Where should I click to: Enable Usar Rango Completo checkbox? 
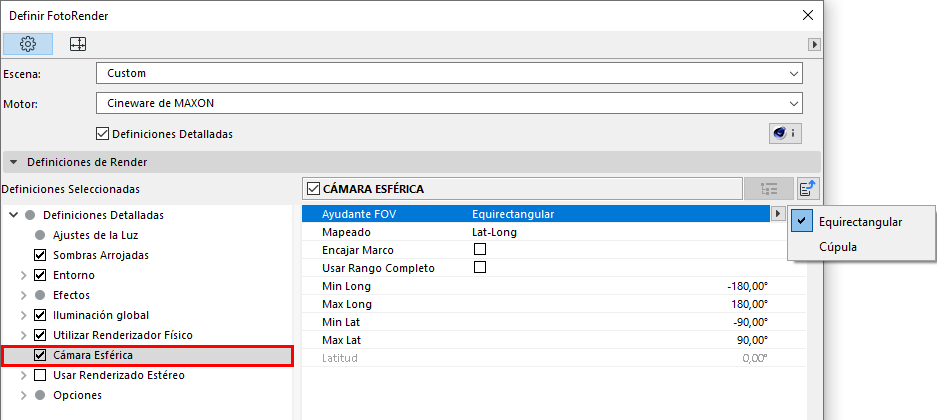[x=479, y=267]
